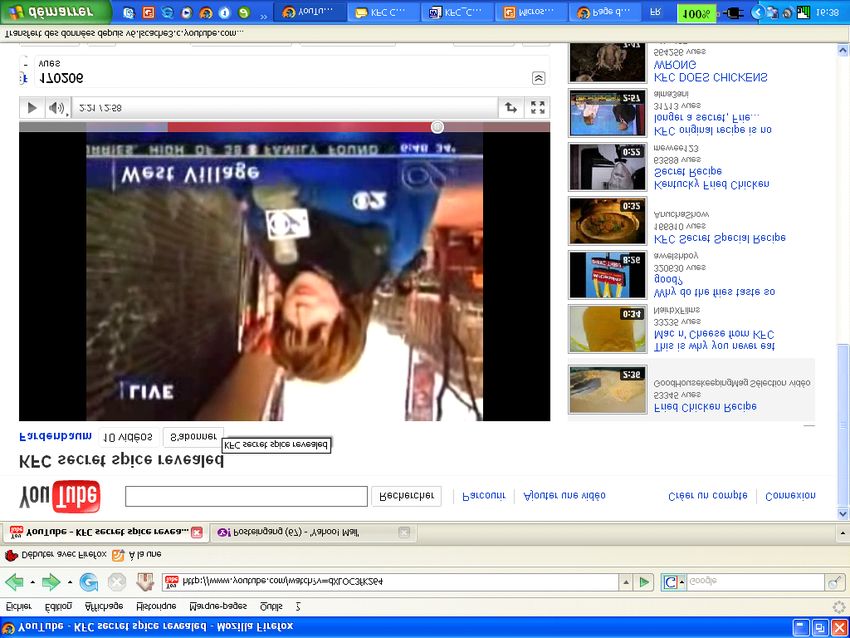Click the Google search field in the toolbar
Screen dimensions: 850x638
click(755, 582)
